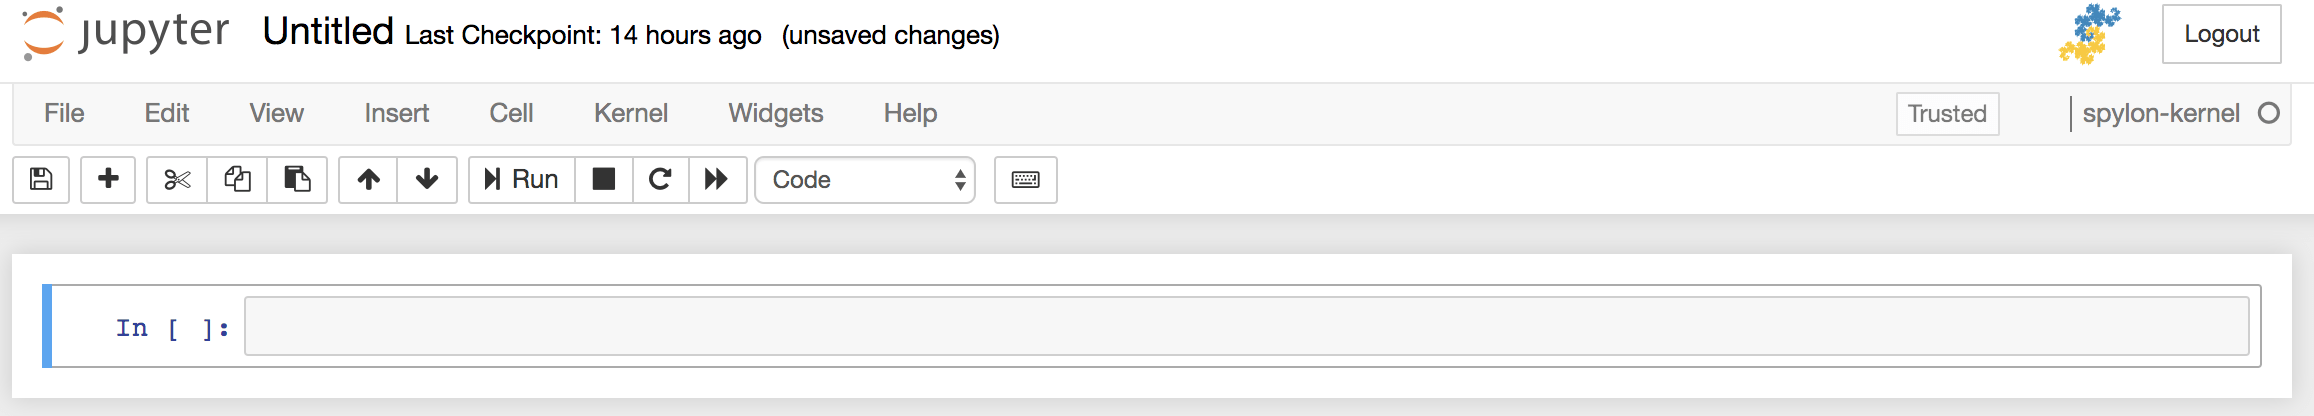Open the command palette keyboard icon
This screenshot has width=2314, height=416.
tap(1026, 180)
